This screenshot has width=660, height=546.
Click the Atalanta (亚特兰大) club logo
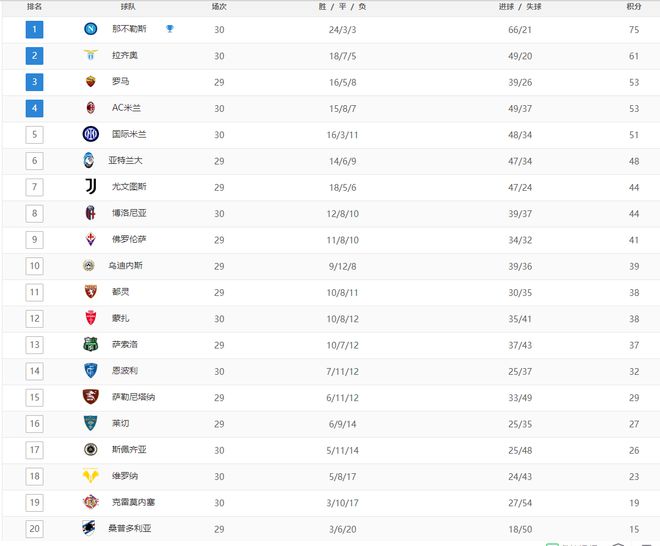pos(90,160)
